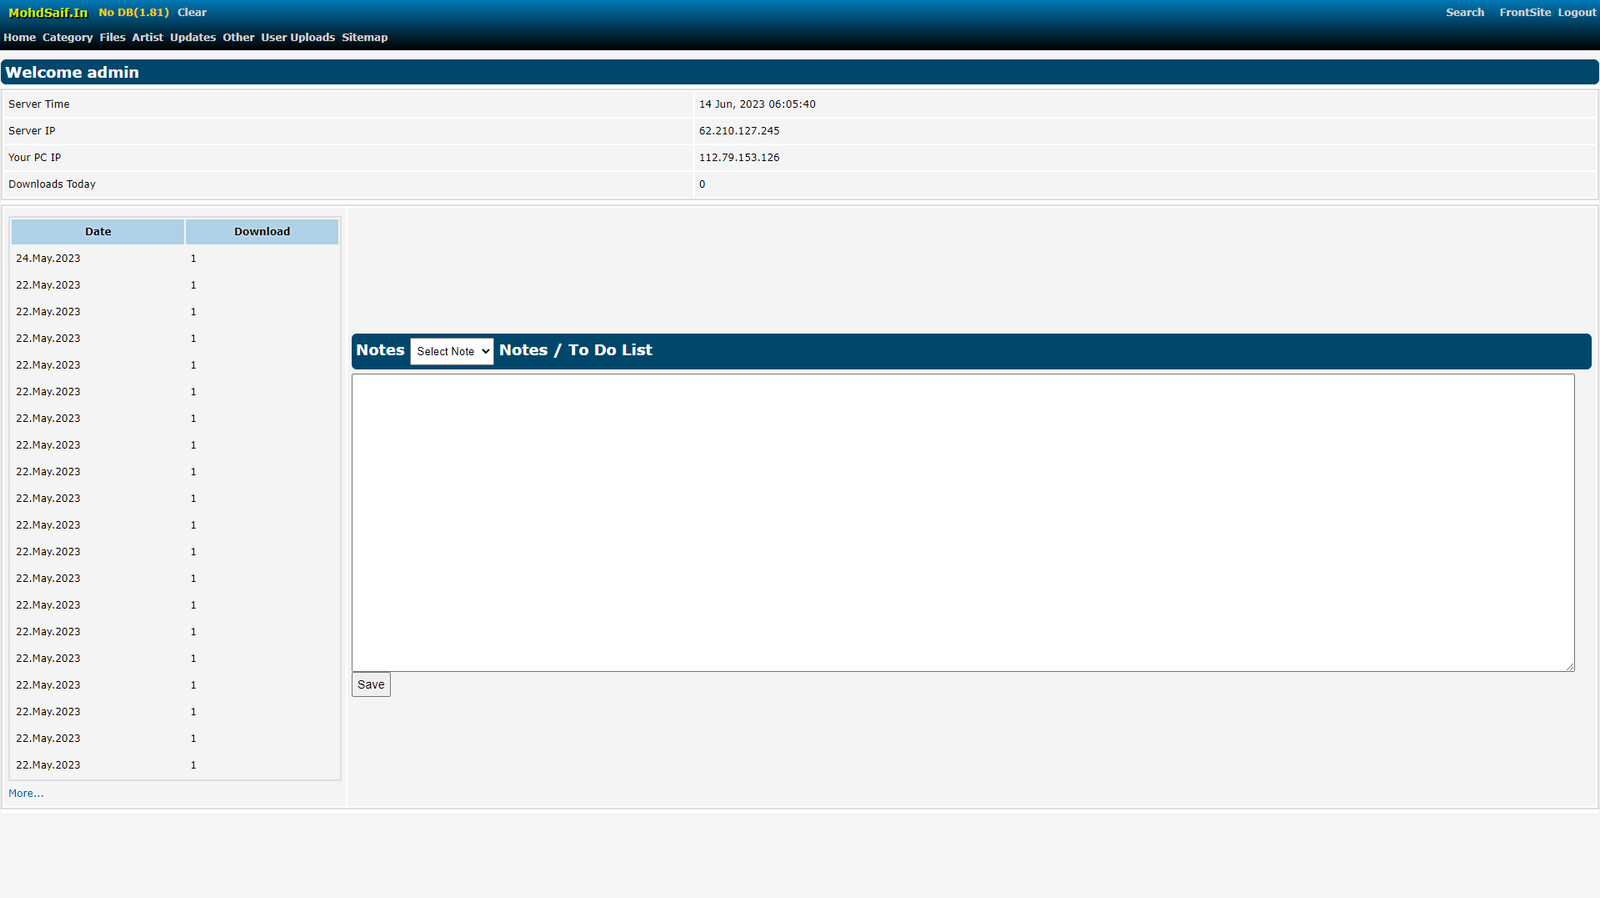
Task: Click inside the Notes text area
Action: click(962, 522)
